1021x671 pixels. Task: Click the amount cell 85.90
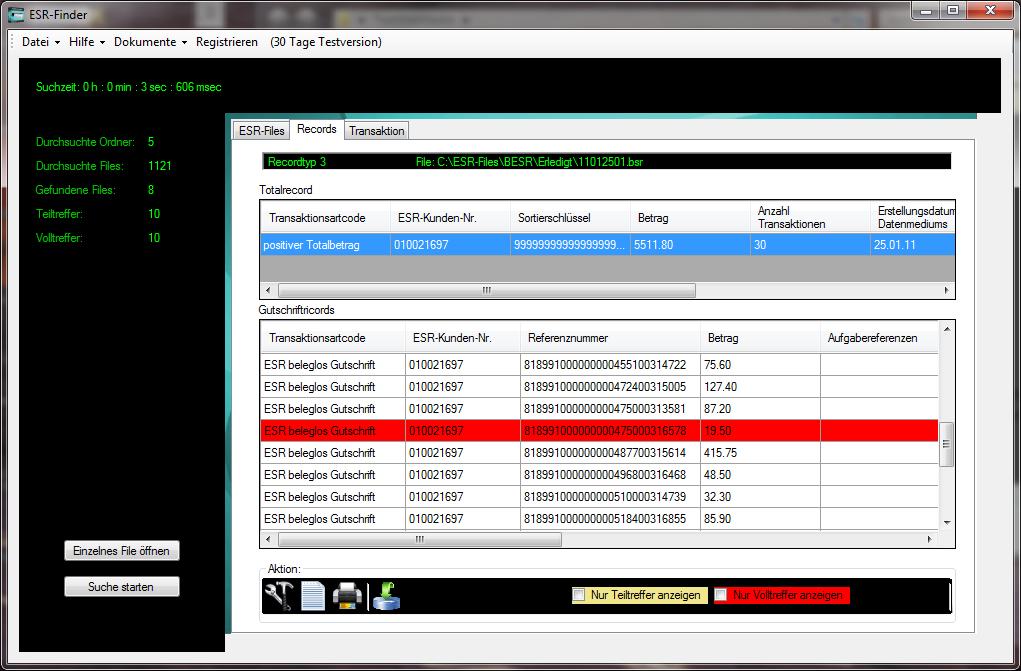[x=760, y=519]
